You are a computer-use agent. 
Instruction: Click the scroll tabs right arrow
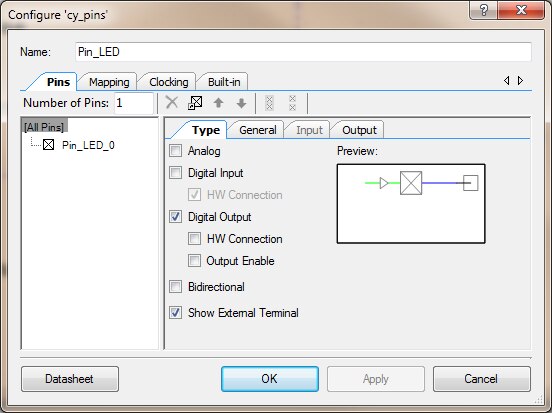coord(520,81)
